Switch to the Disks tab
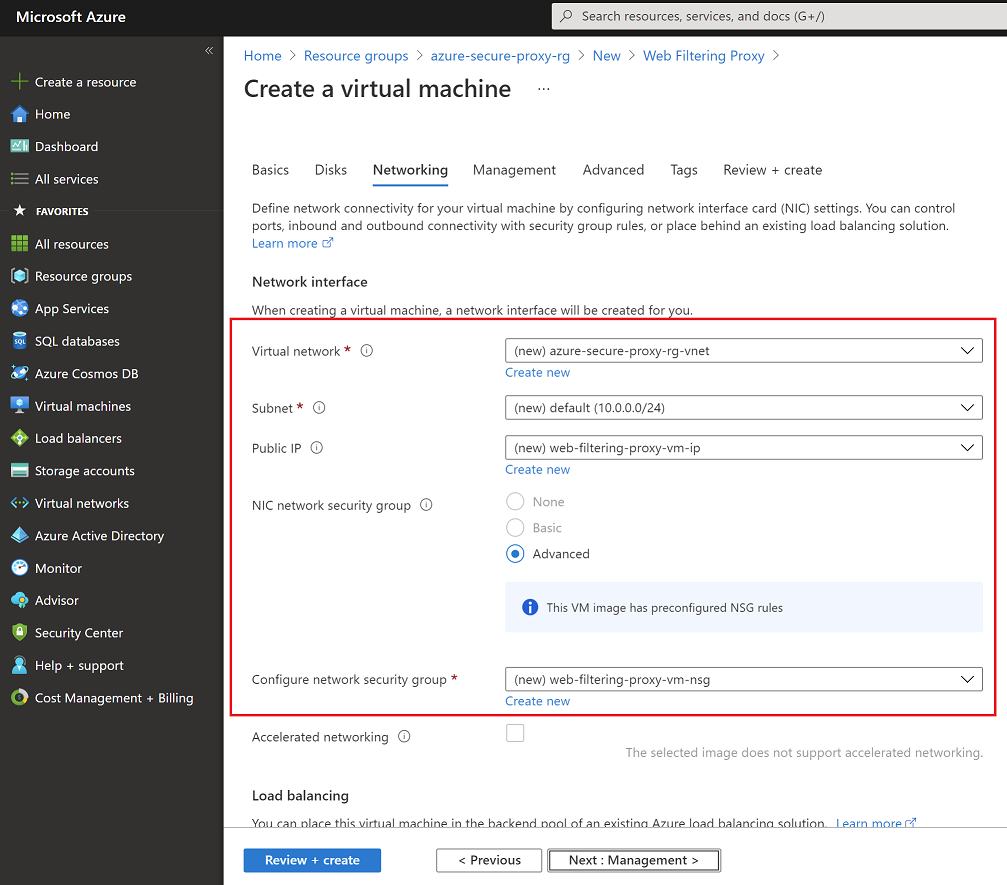1007x885 pixels. [331, 170]
